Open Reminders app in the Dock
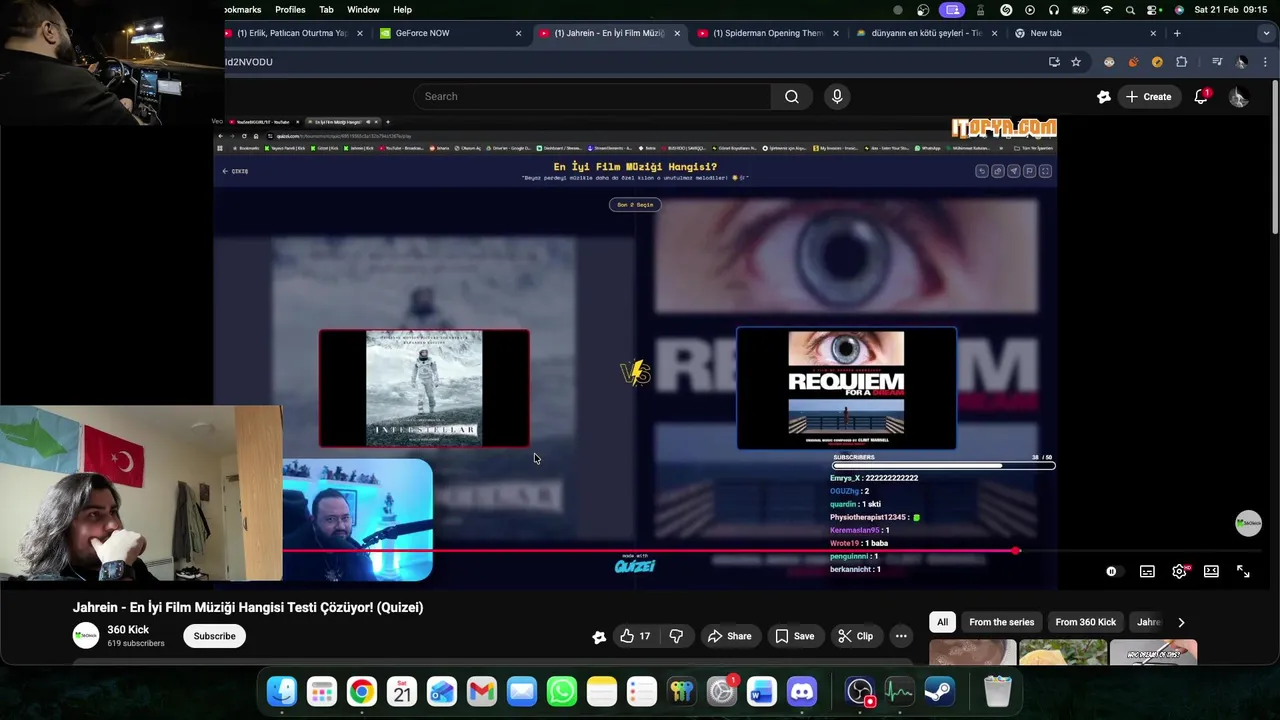1280x720 pixels. click(642, 691)
